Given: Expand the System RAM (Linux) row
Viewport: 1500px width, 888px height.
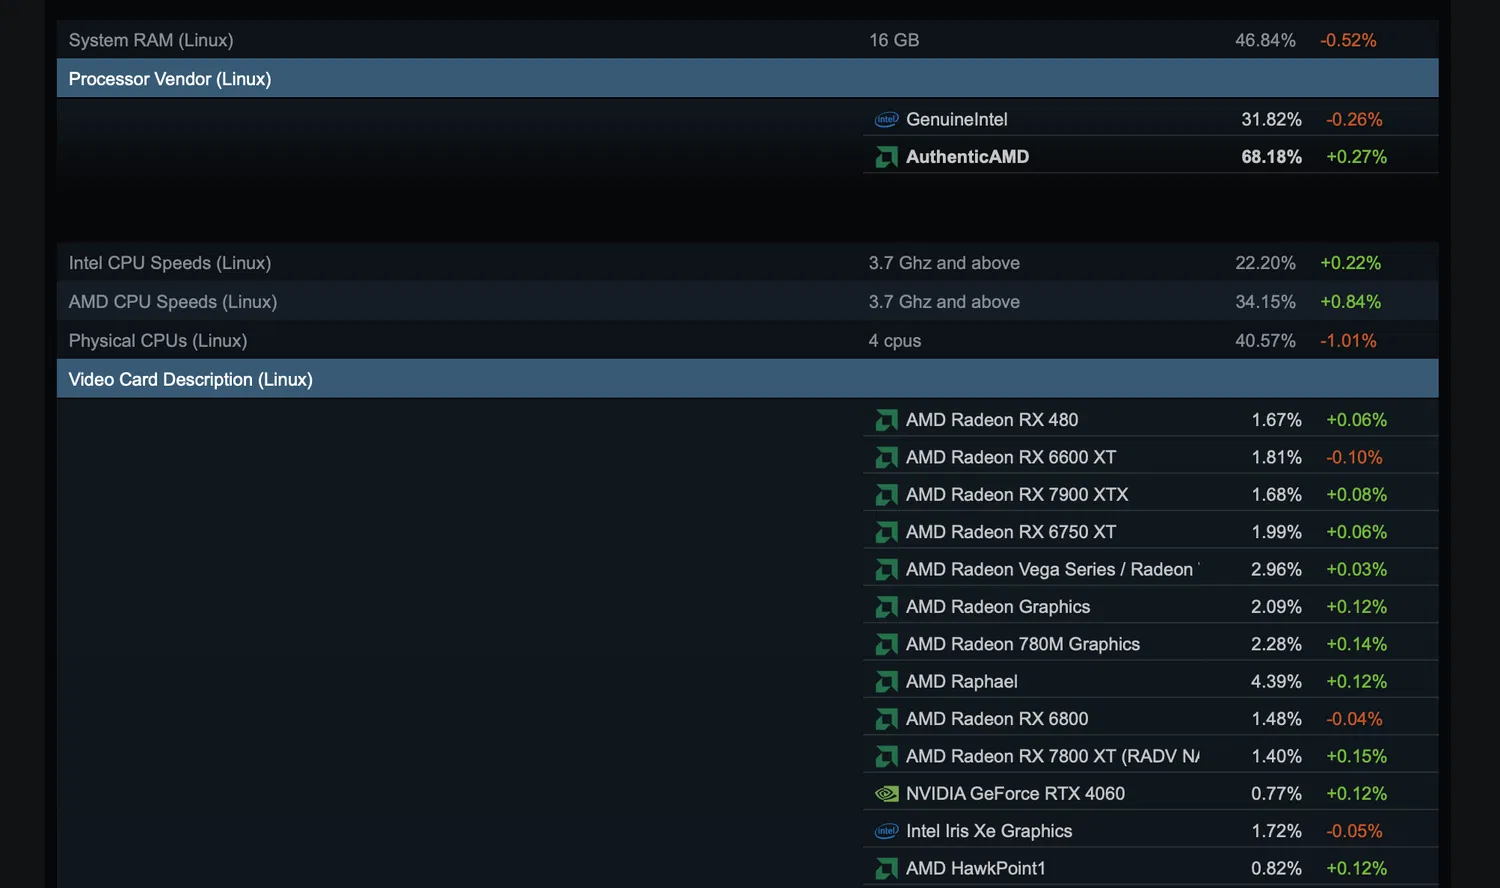Looking at the screenshot, I should coord(748,40).
